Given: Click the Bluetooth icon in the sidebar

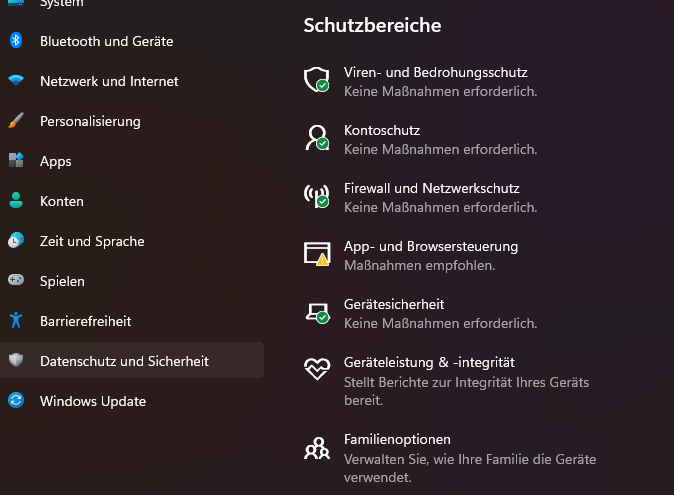Looking at the screenshot, I should [x=16, y=41].
